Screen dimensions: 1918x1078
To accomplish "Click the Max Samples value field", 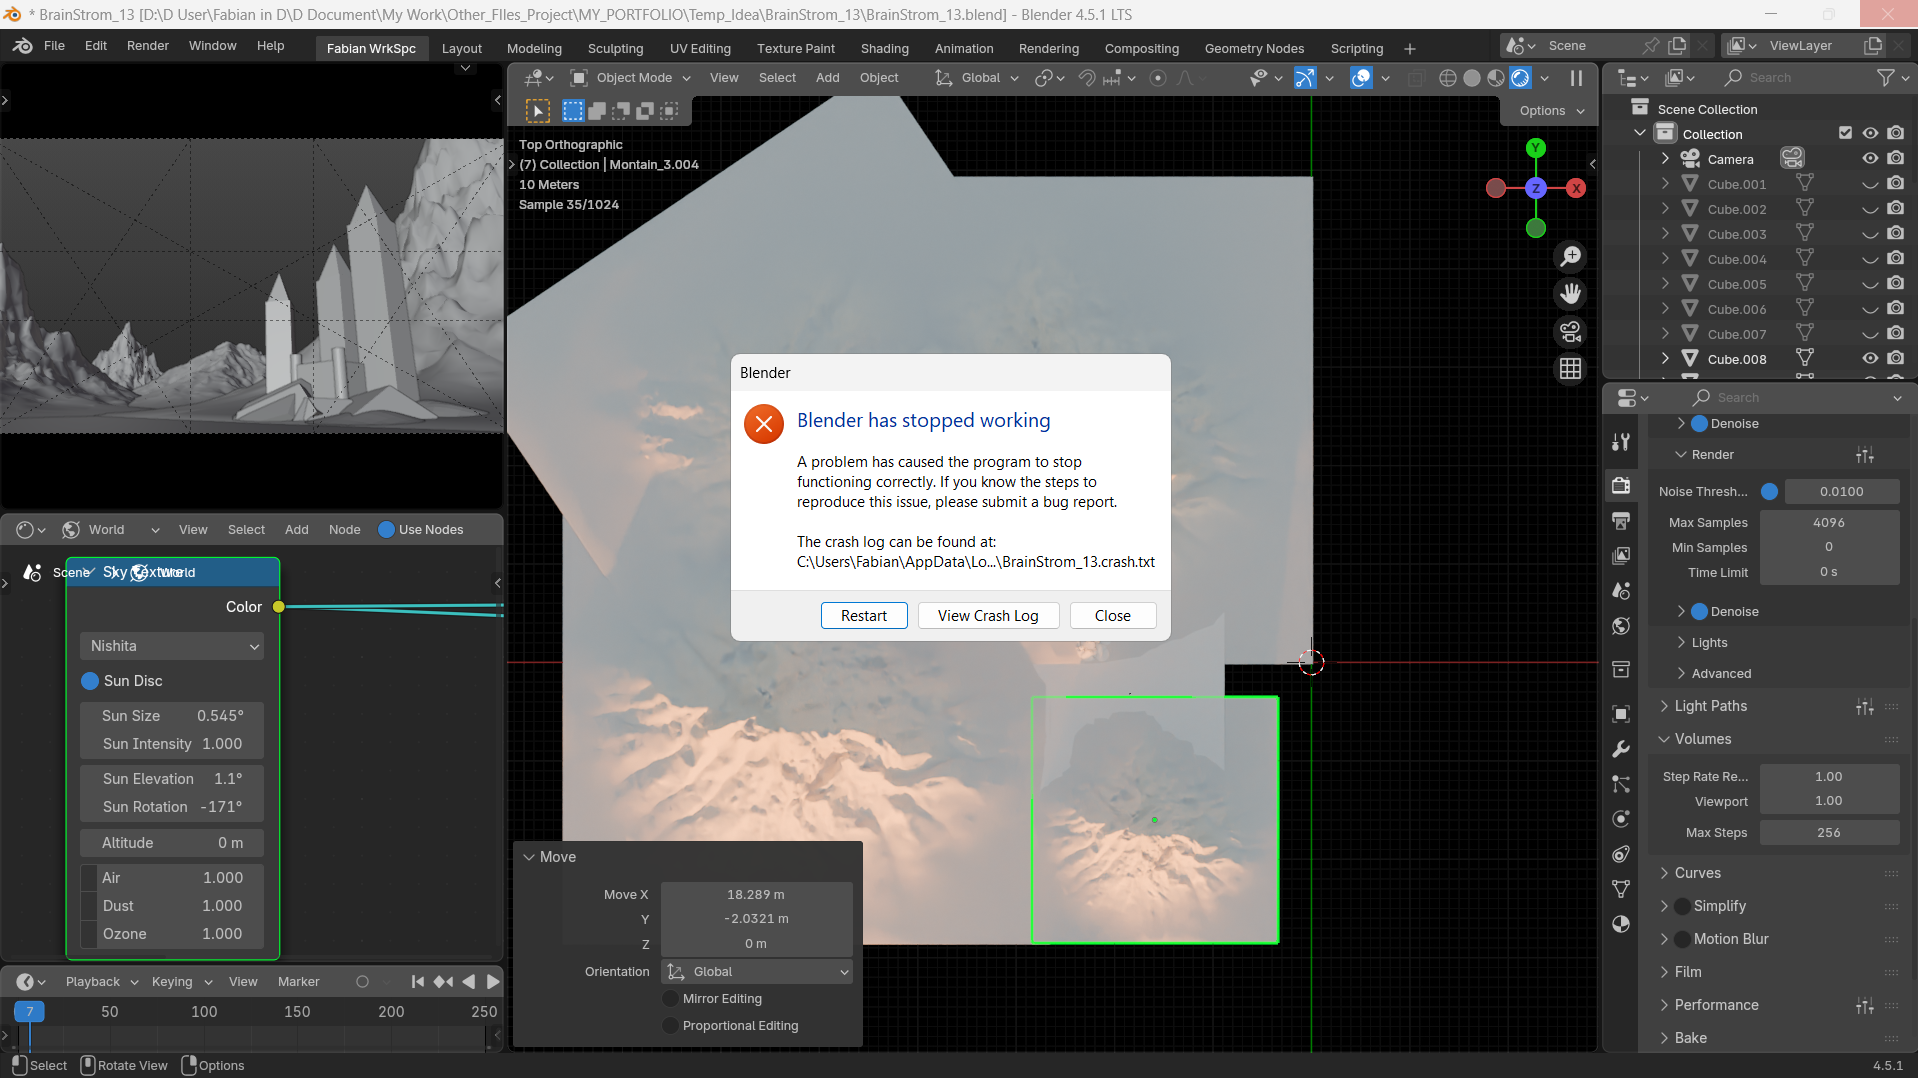I will pos(1829,522).
